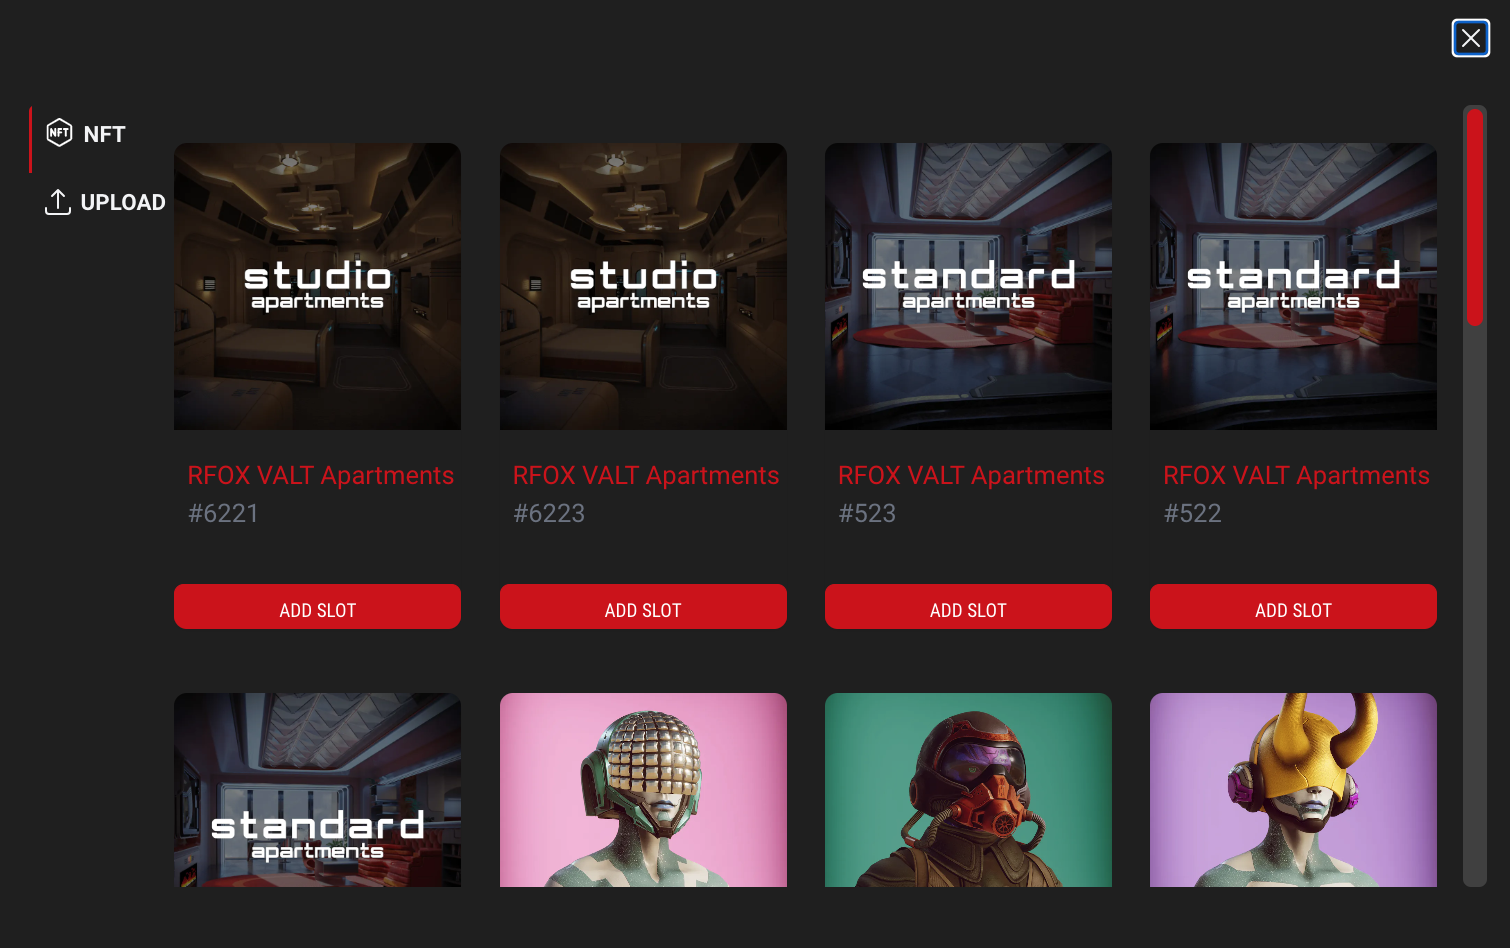Close the dialog with the X button

1471,38
